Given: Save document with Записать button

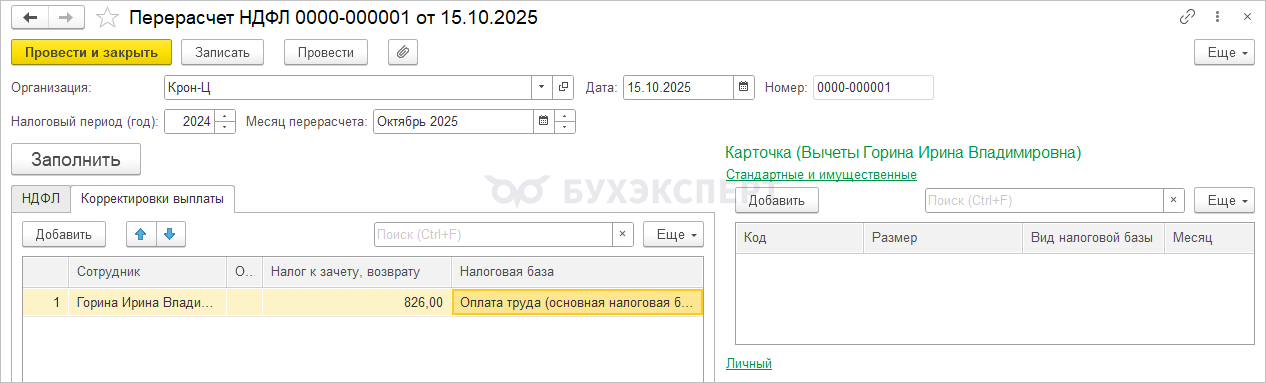Looking at the screenshot, I should 222,52.
